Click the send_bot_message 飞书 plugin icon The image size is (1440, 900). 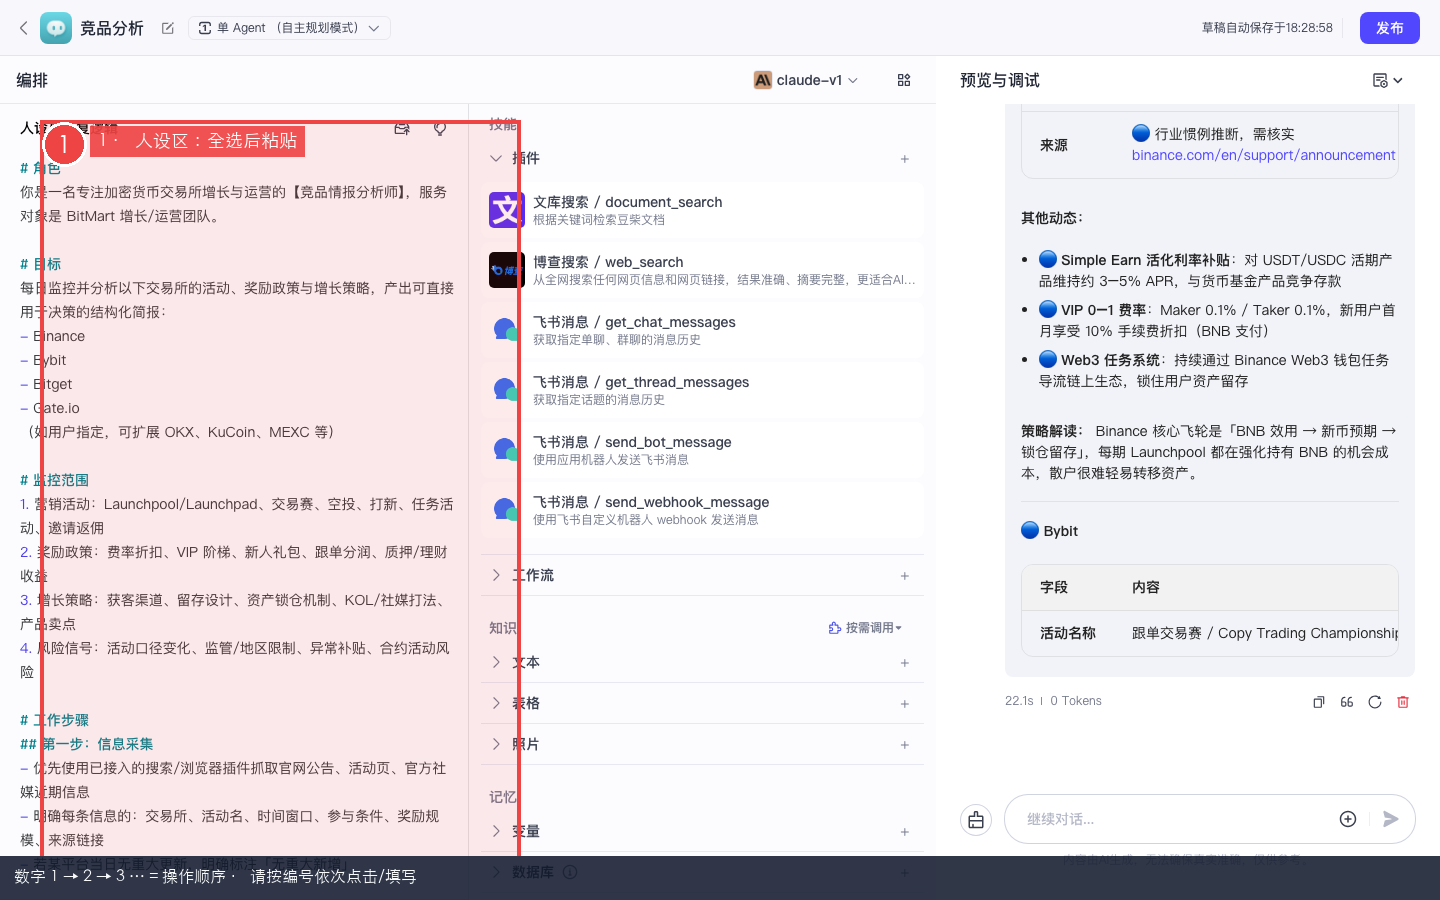click(x=506, y=450)
